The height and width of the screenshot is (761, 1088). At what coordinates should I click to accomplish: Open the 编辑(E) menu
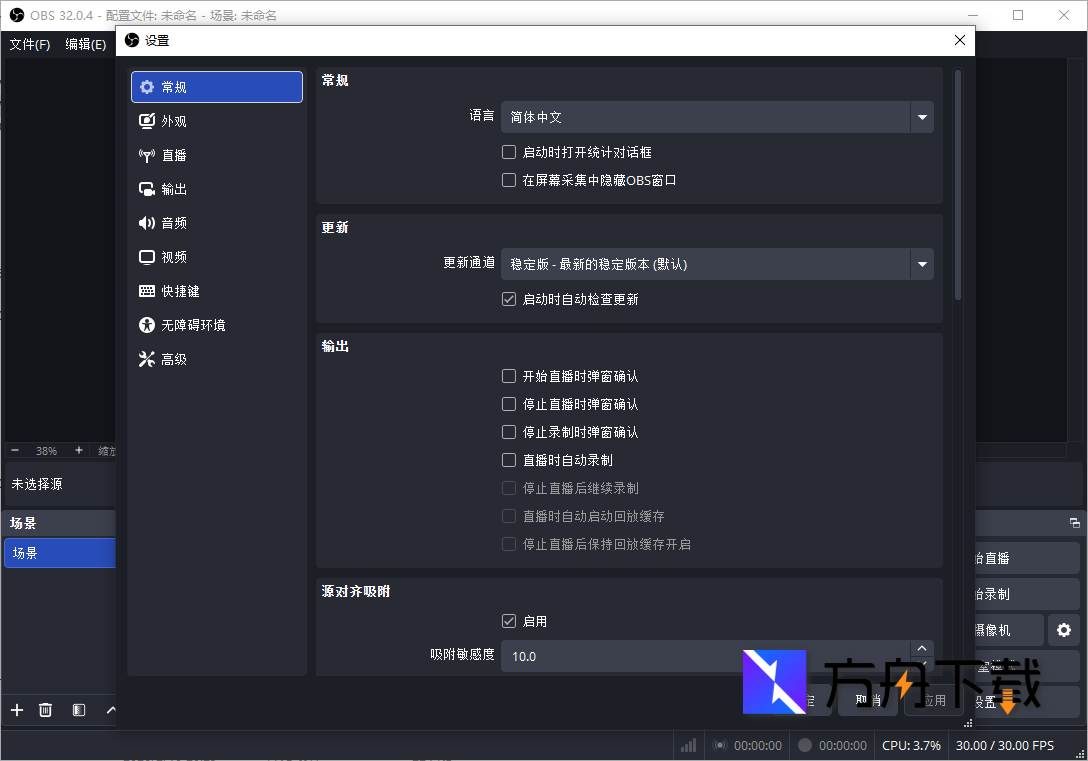point(85,44)
